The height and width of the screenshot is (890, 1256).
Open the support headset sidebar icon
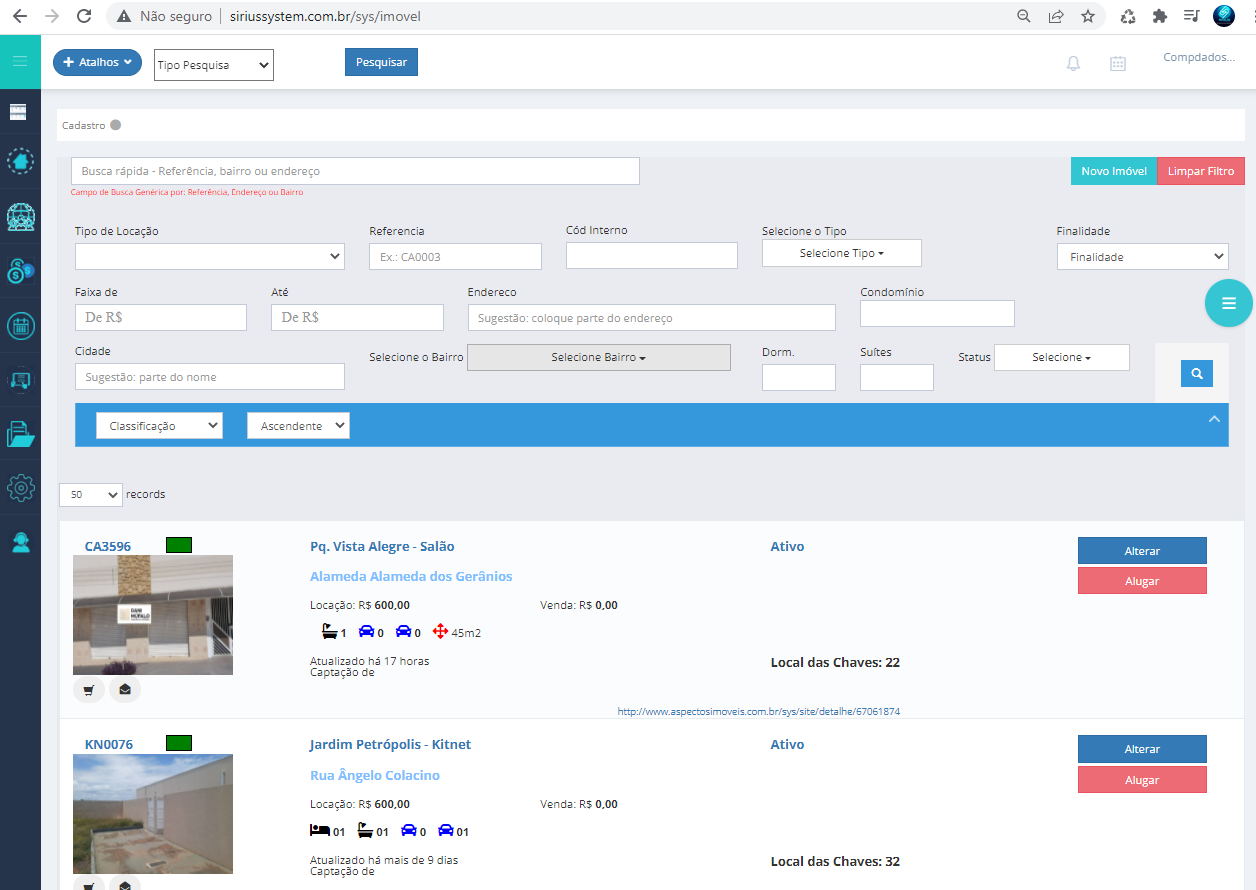pos(20,542)
